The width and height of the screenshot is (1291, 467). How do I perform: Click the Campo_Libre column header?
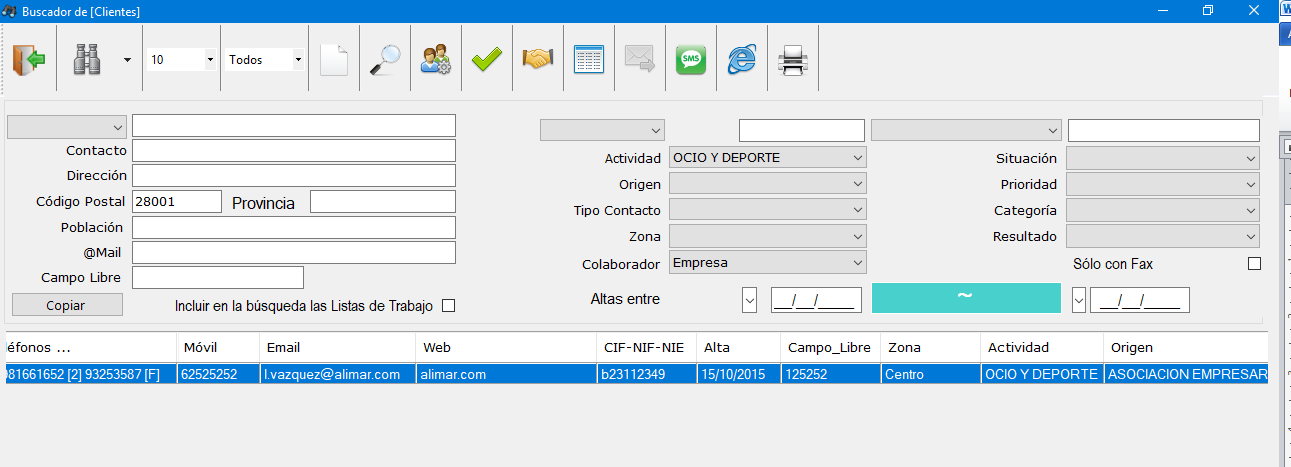[830, 347]
